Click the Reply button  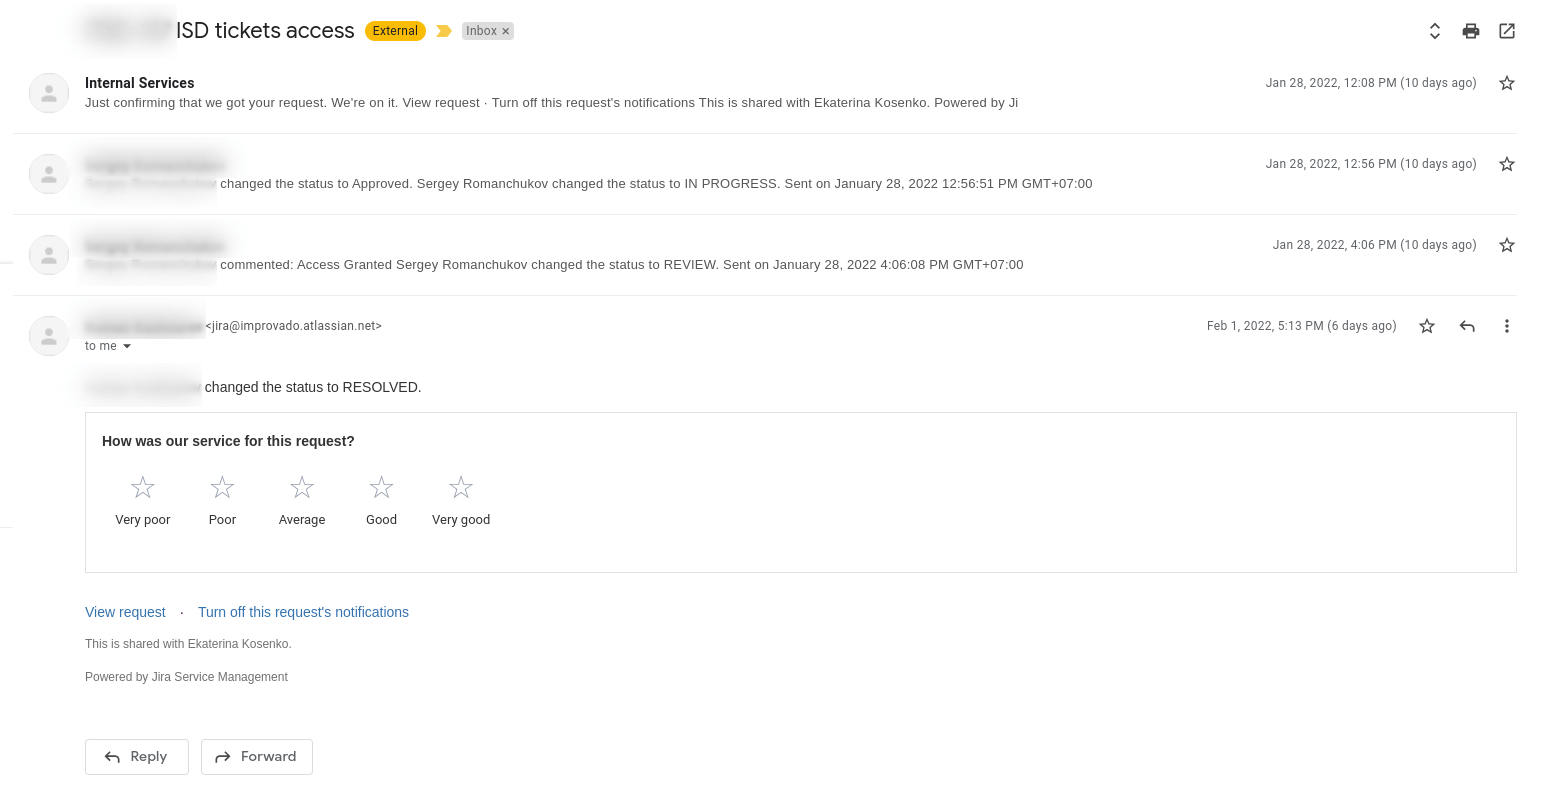[137, 757]
